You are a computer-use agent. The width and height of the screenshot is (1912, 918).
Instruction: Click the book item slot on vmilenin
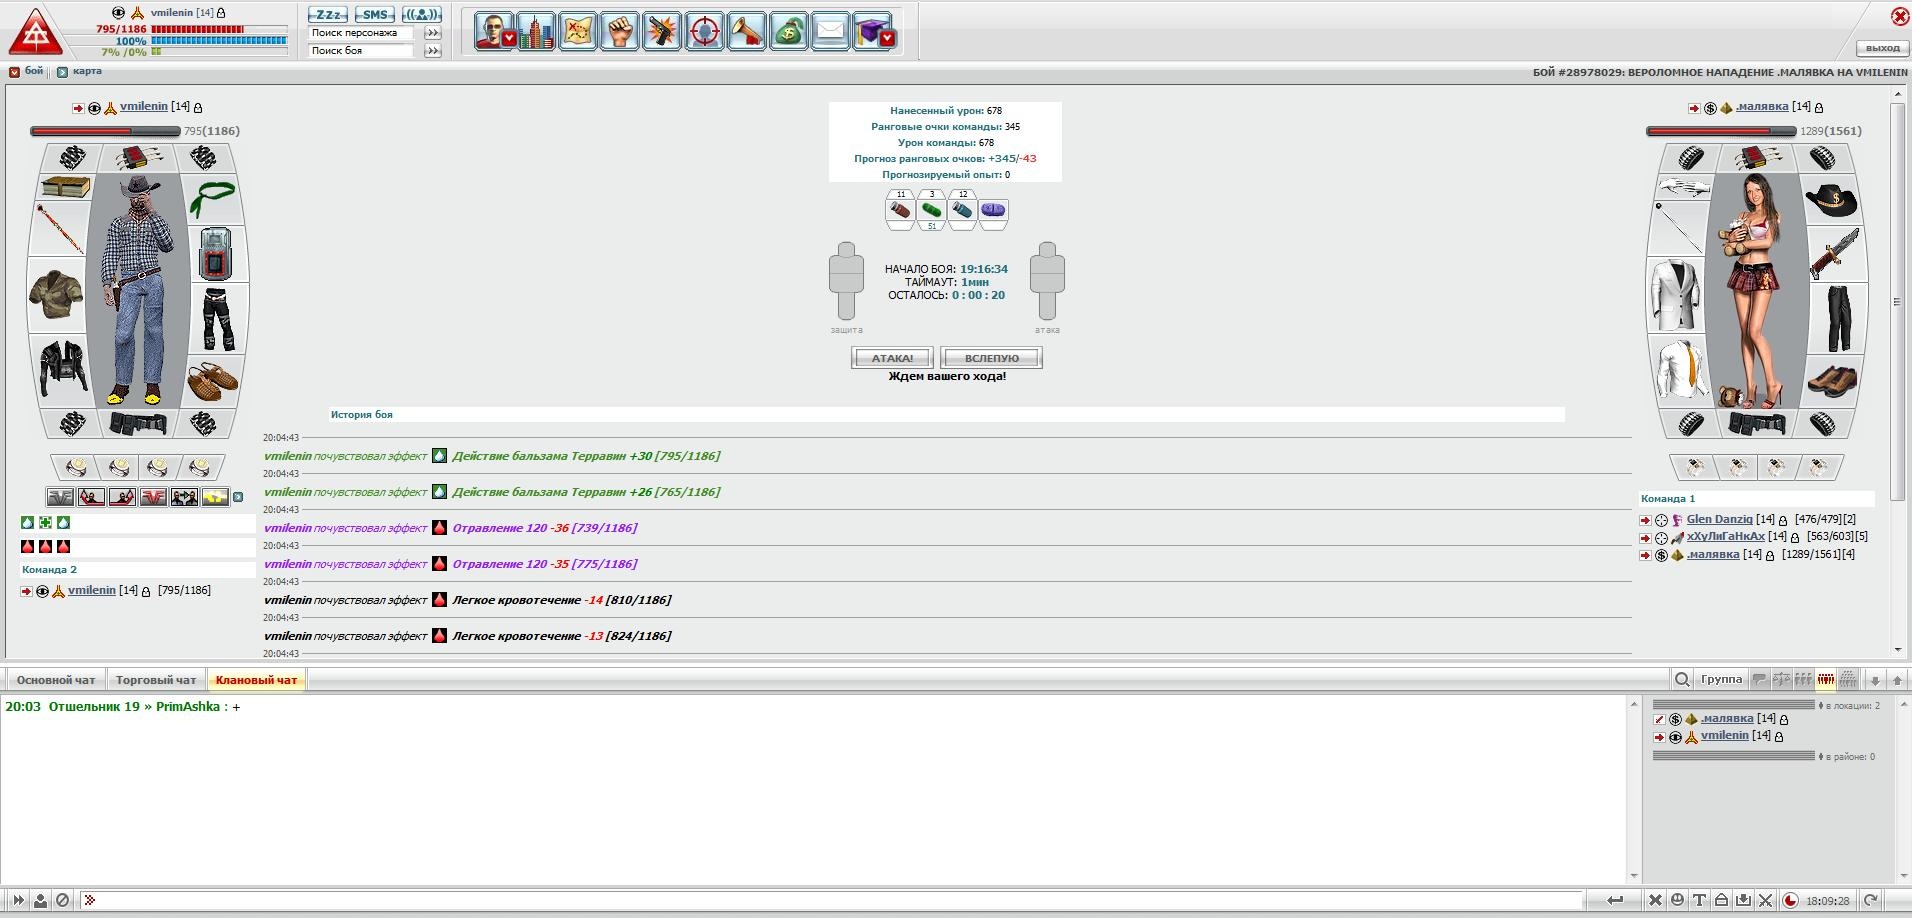pos(65,187)
